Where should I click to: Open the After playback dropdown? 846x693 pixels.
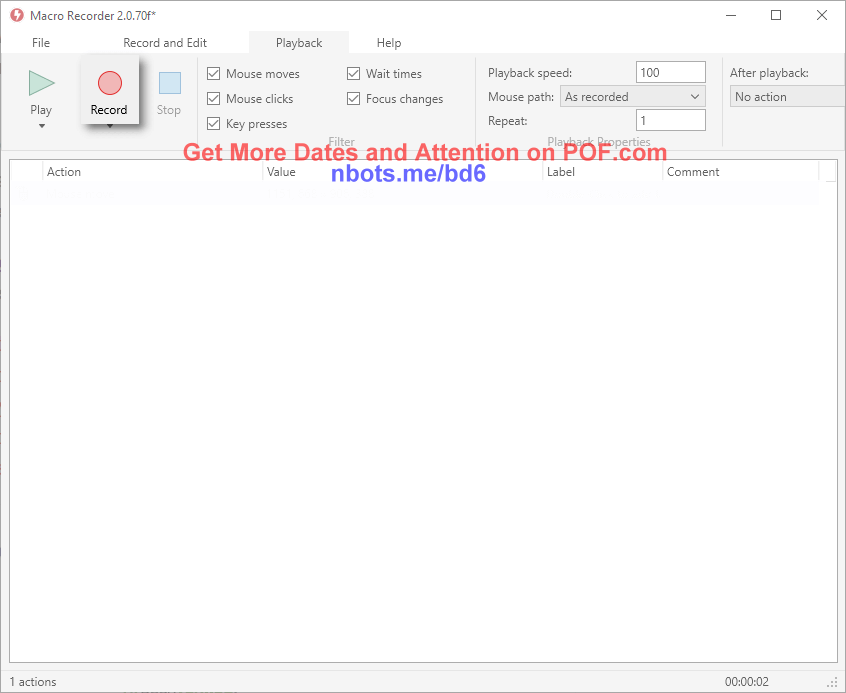click(x=788, y=97)
